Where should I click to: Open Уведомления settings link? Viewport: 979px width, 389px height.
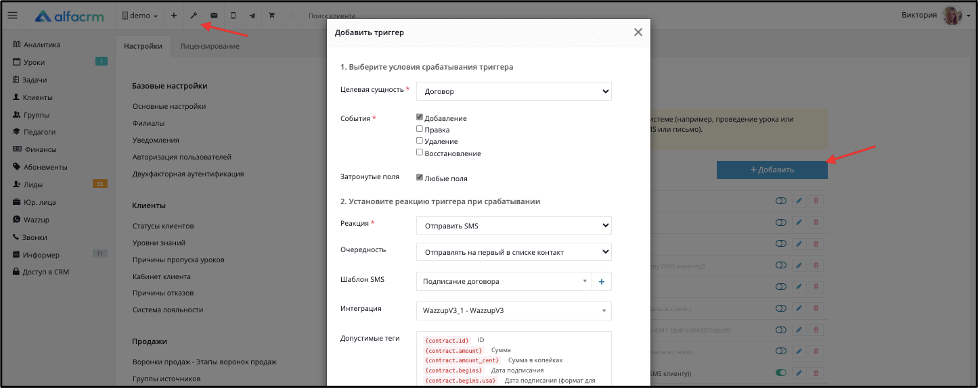pos(156,140)
